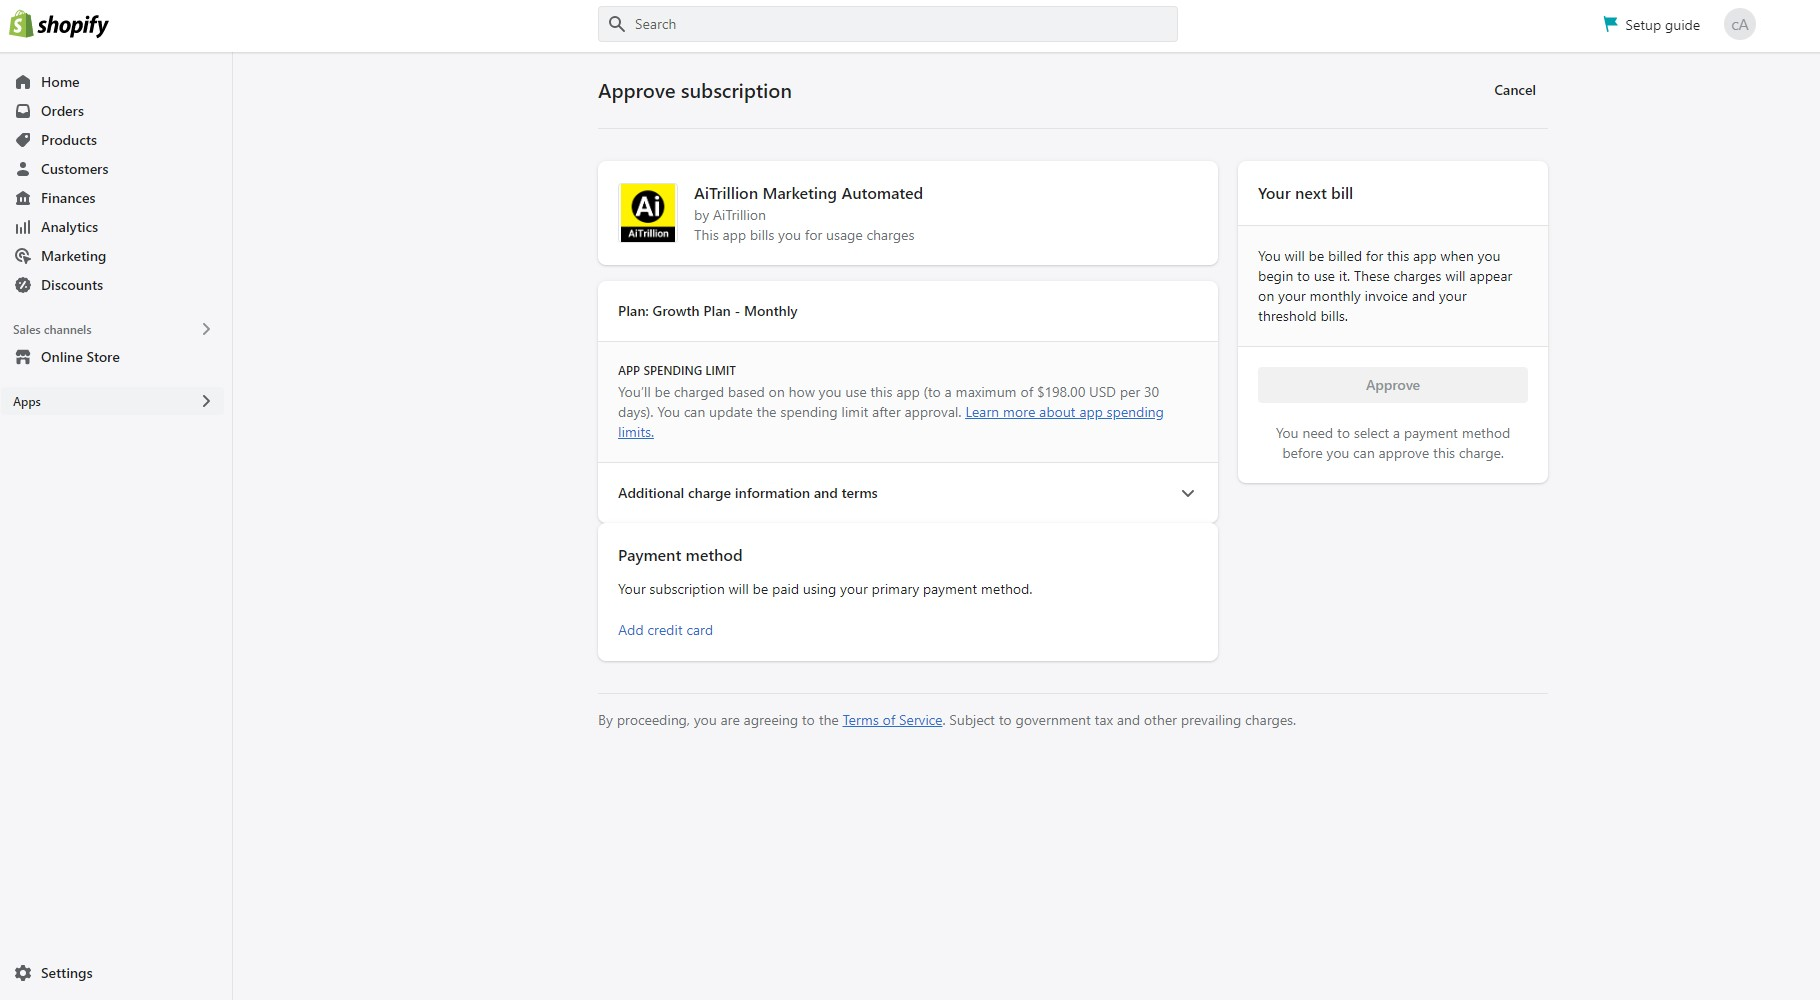Open 'Learn more about app spending limits' link
The image size is (1820, 1000).
pyautogui.click(x=1064, y=412)
